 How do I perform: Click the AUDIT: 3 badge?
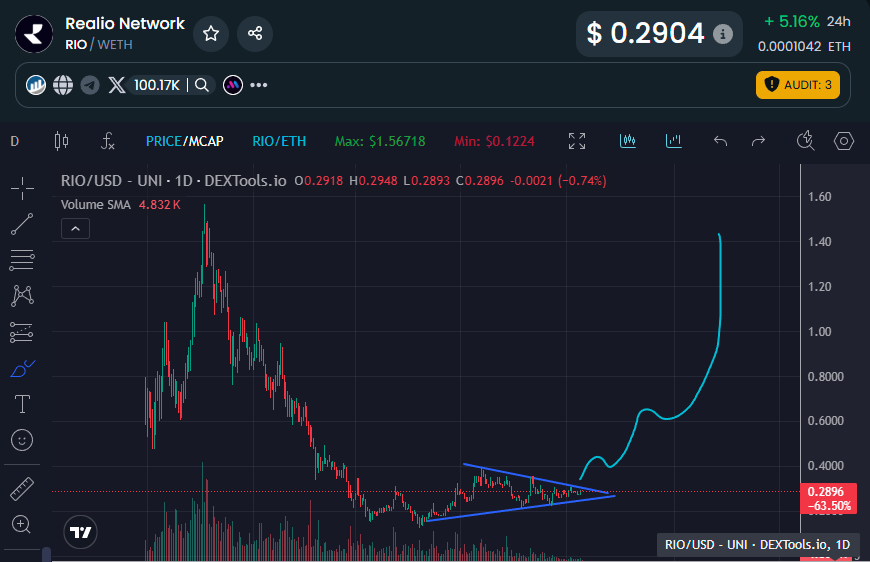click(797, 85)
